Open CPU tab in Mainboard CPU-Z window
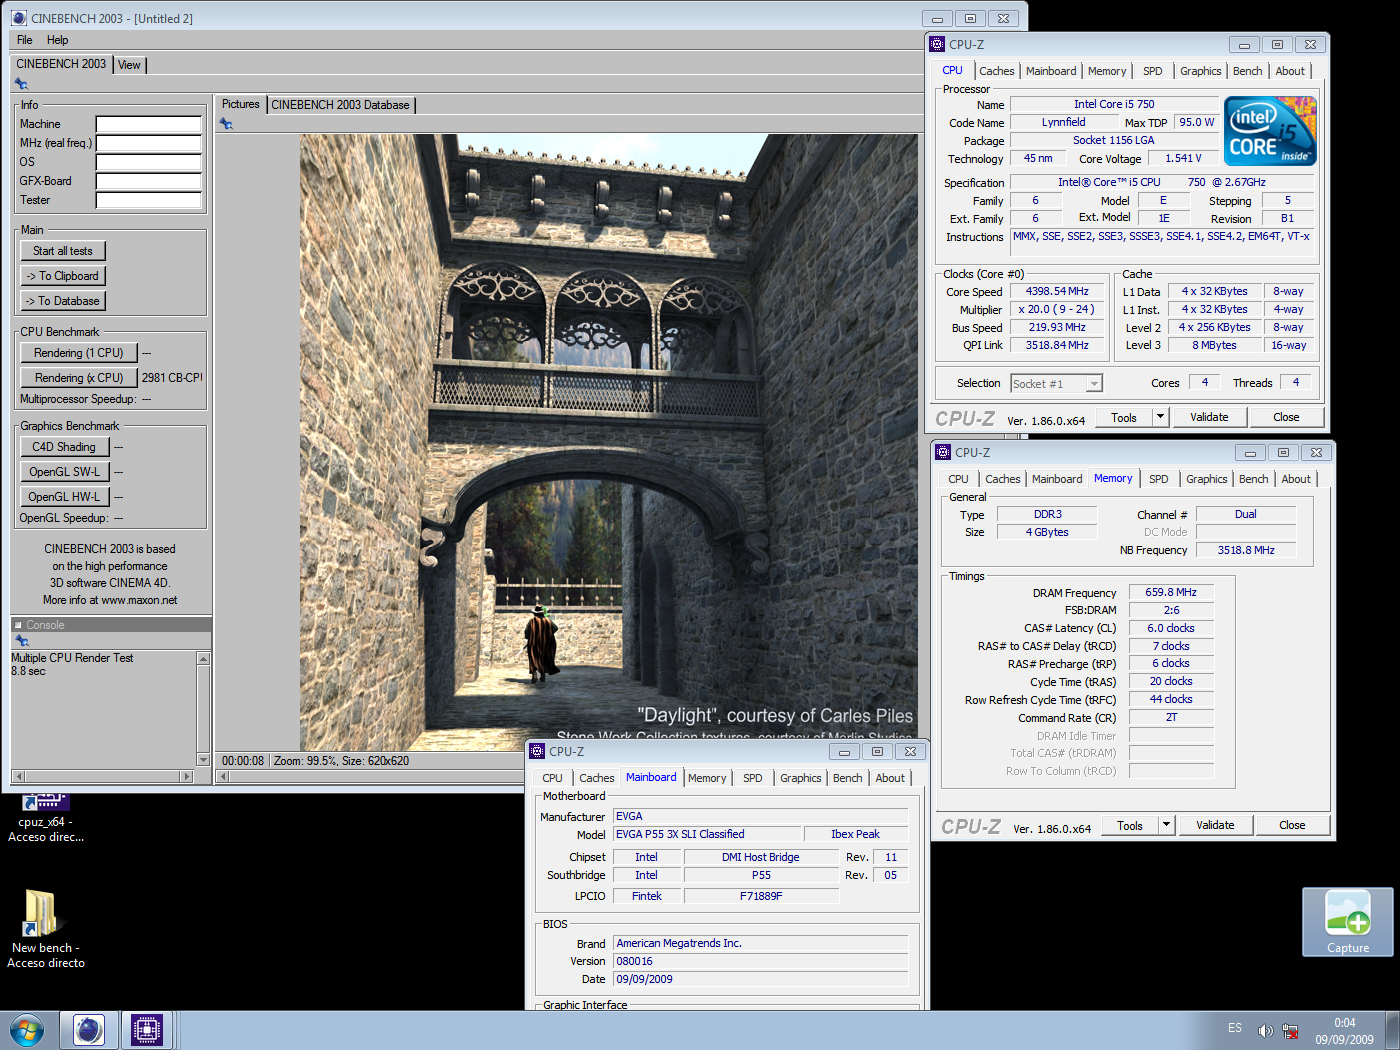The width and height of the screenshot is (1400, 1050). pyautogui.click(x=552, y=778)
